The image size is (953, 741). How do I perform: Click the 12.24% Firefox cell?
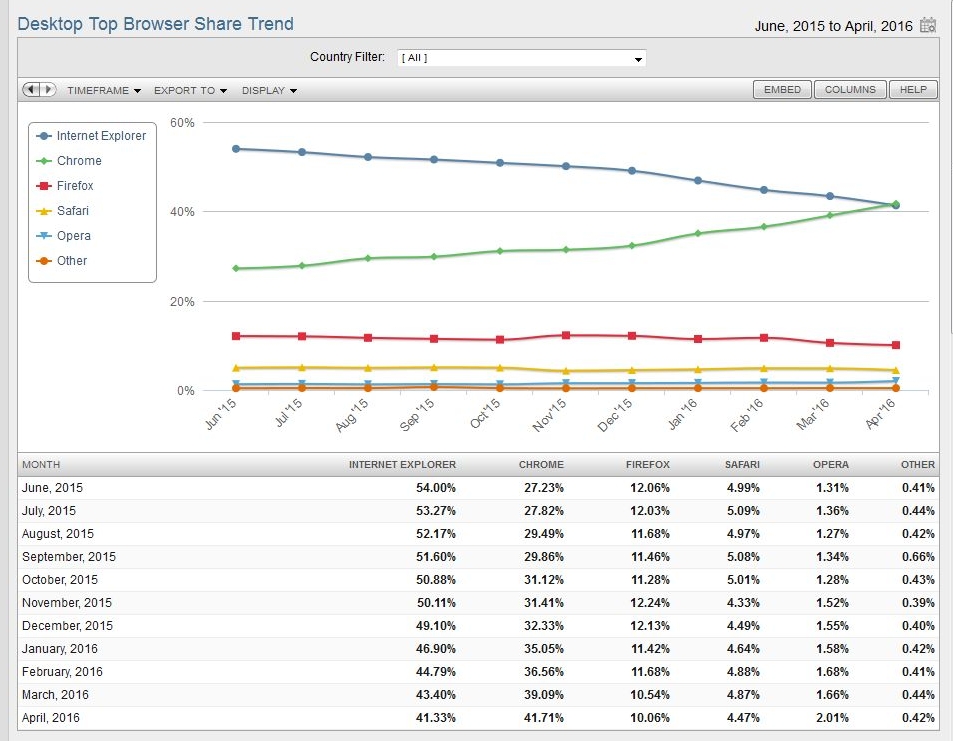coord(650,603)
